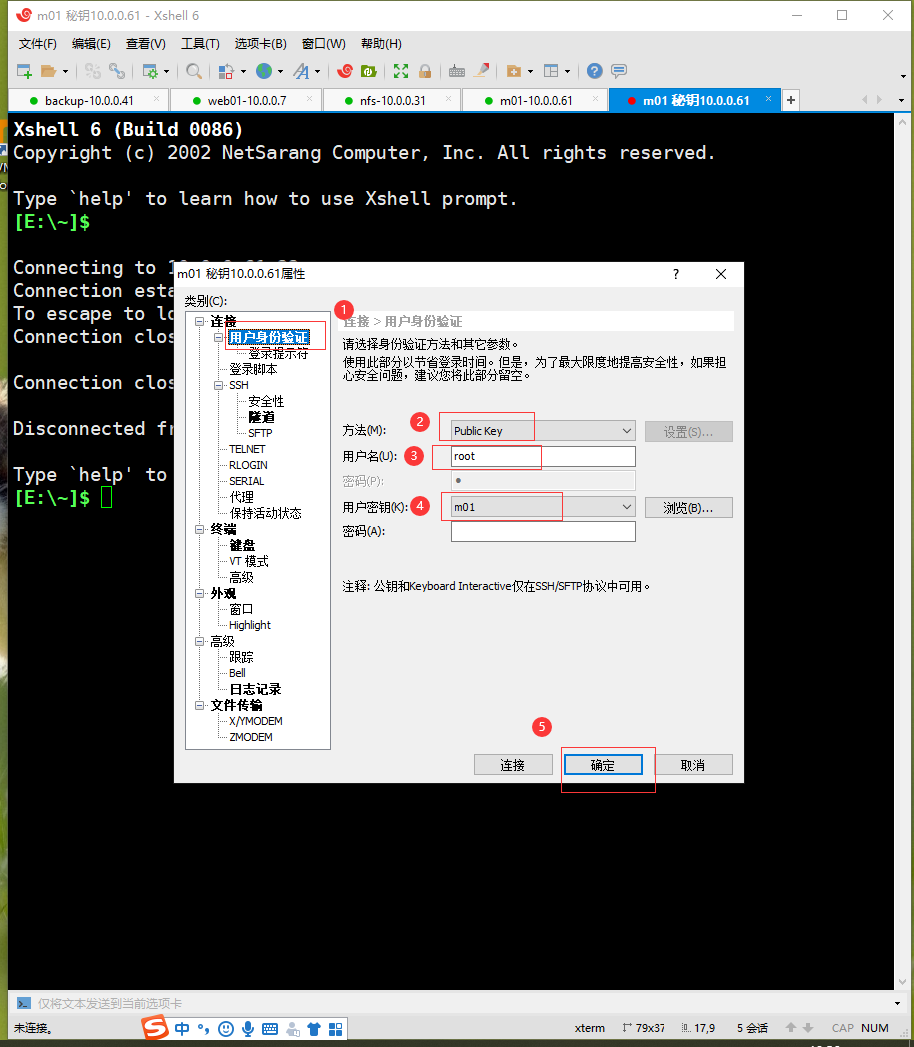Click the lock screen padlock icon

tap(425, 71)
